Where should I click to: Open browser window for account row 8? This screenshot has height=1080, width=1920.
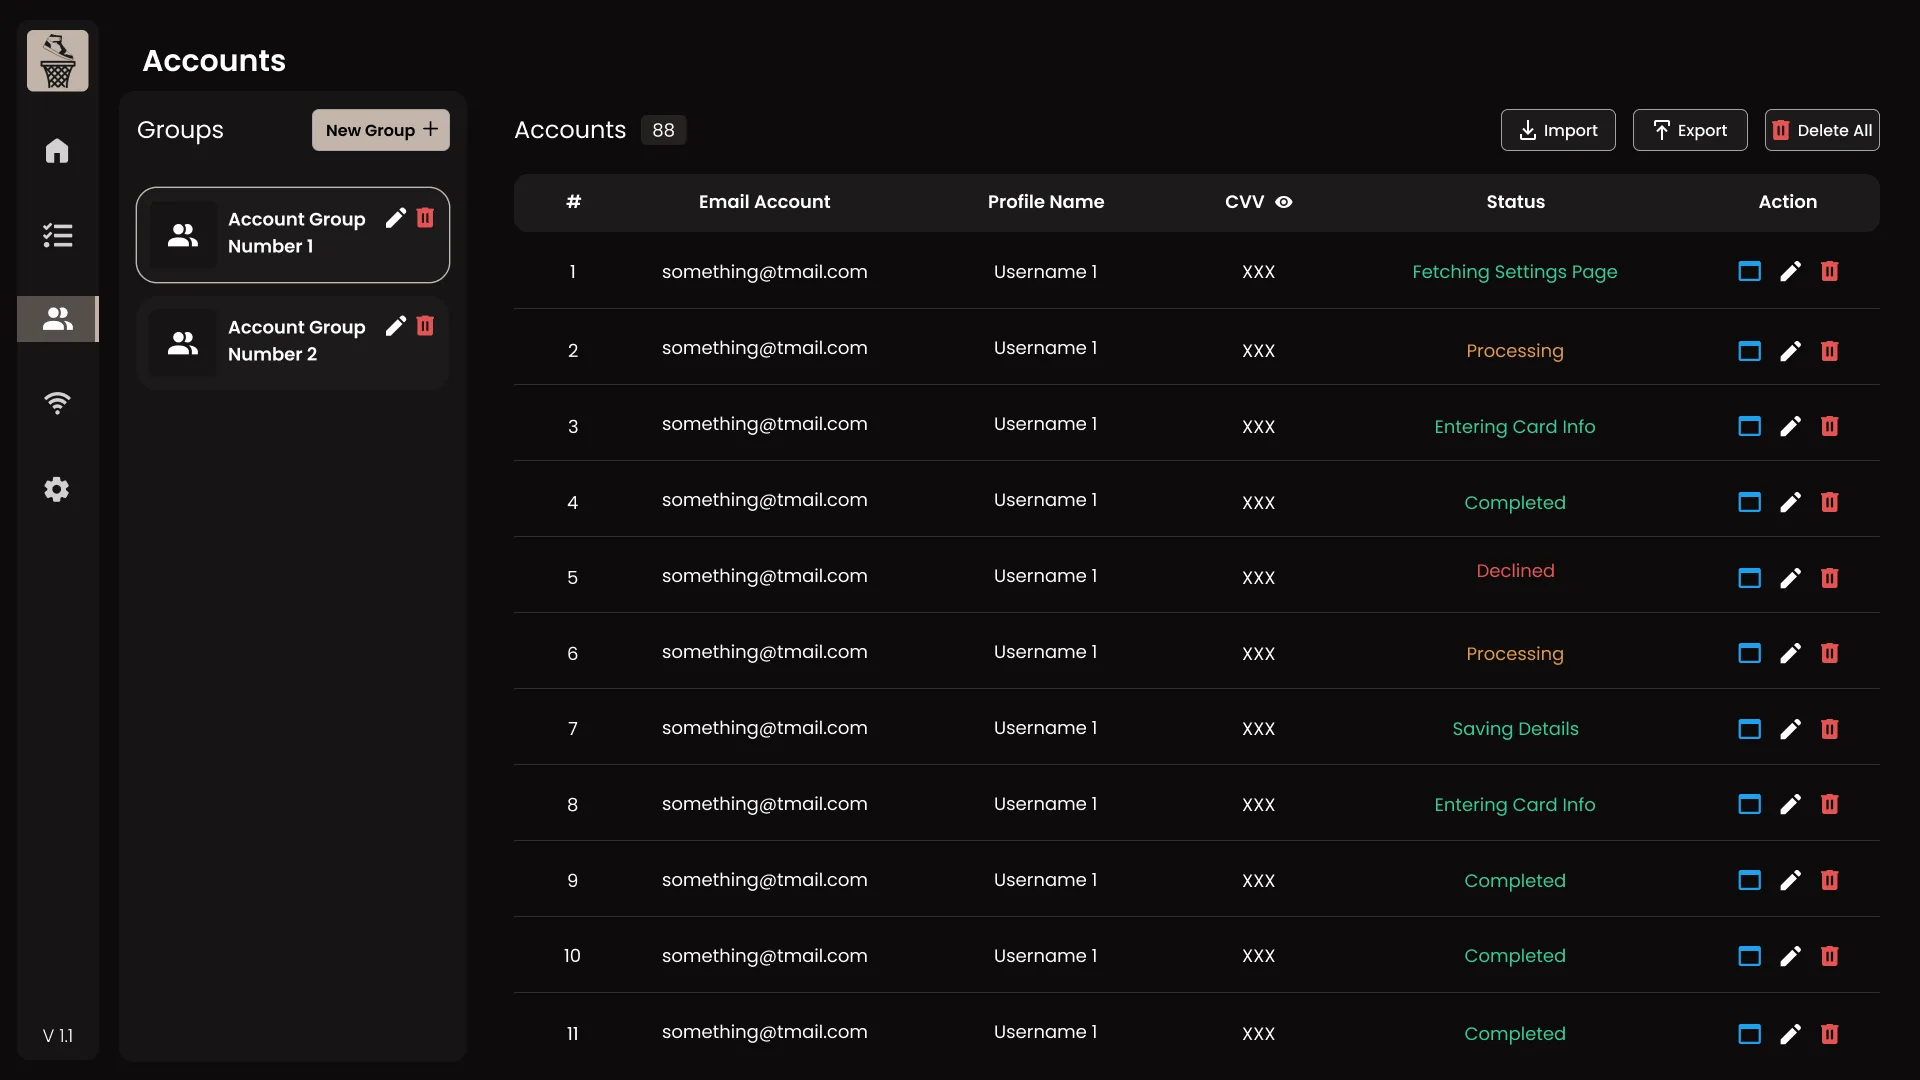point(1749,804)
